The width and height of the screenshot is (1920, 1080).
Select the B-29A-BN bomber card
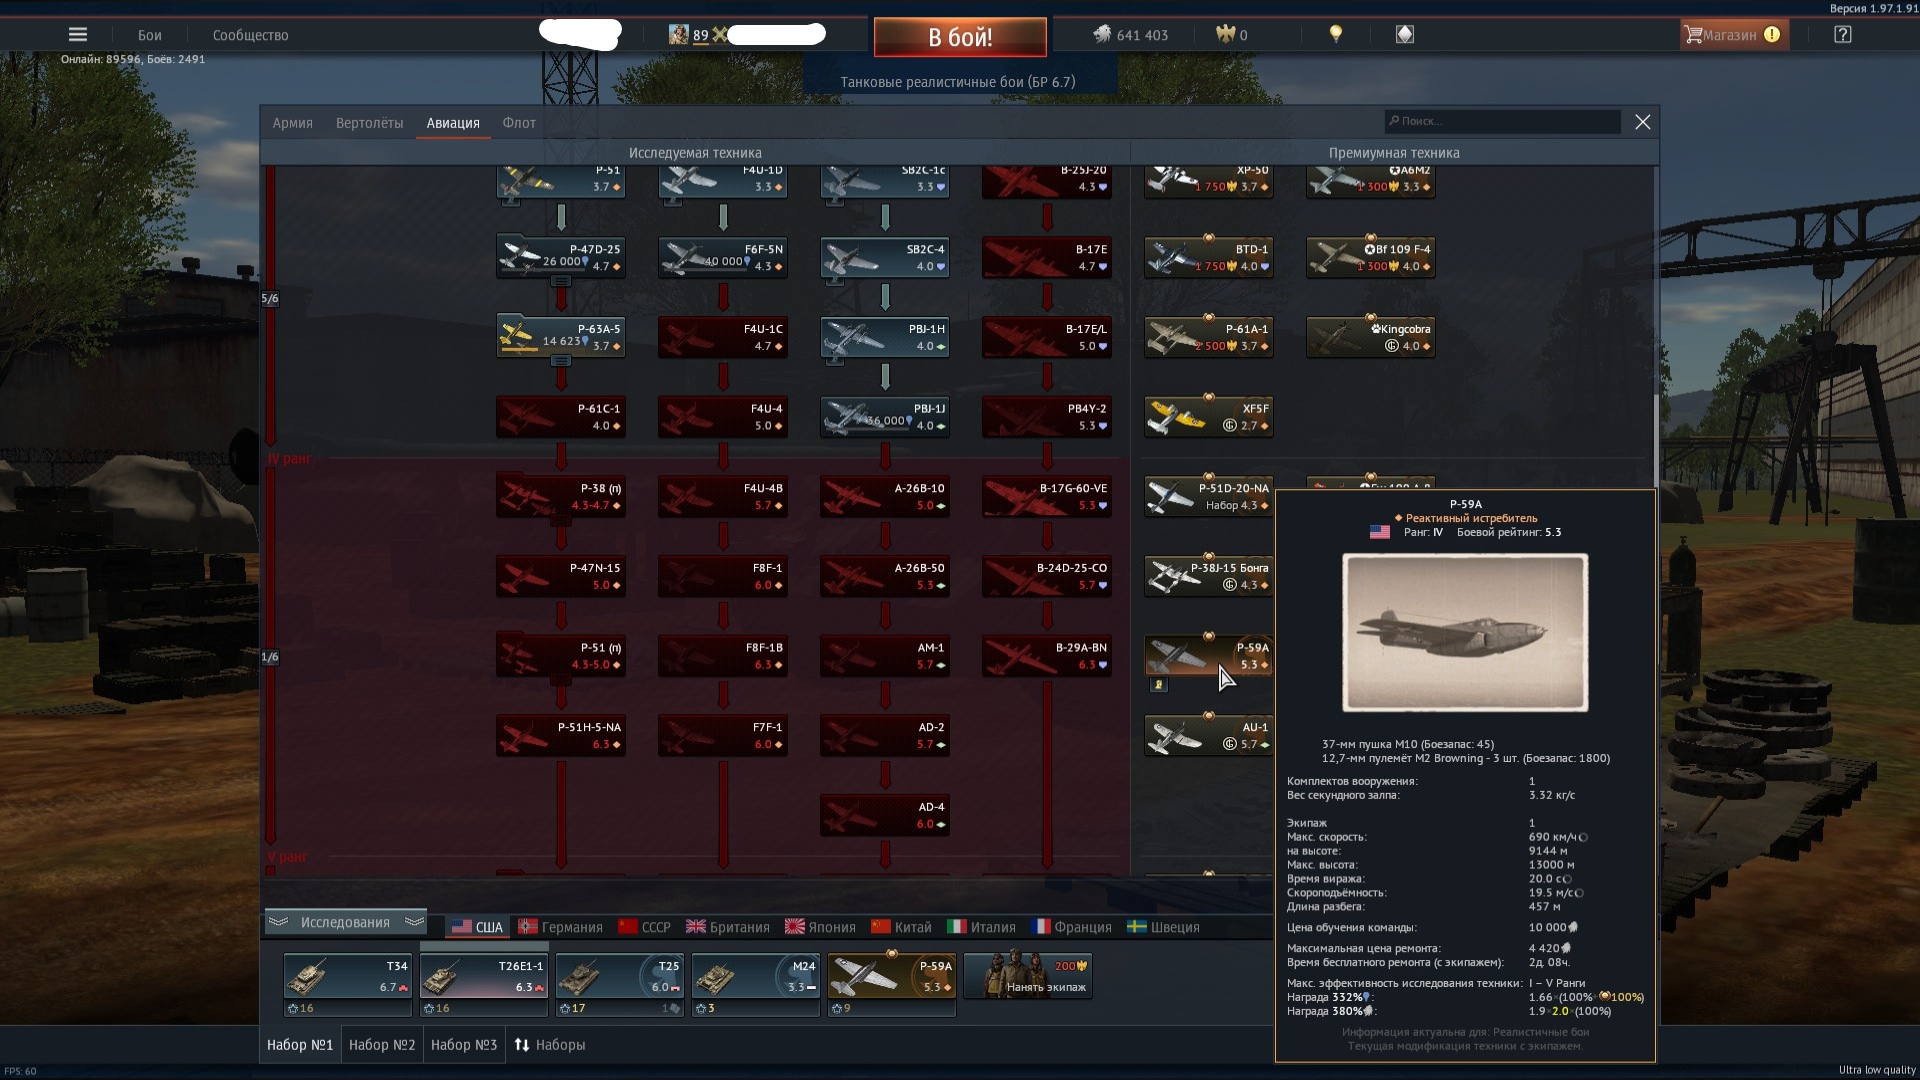pos(1047,656)
